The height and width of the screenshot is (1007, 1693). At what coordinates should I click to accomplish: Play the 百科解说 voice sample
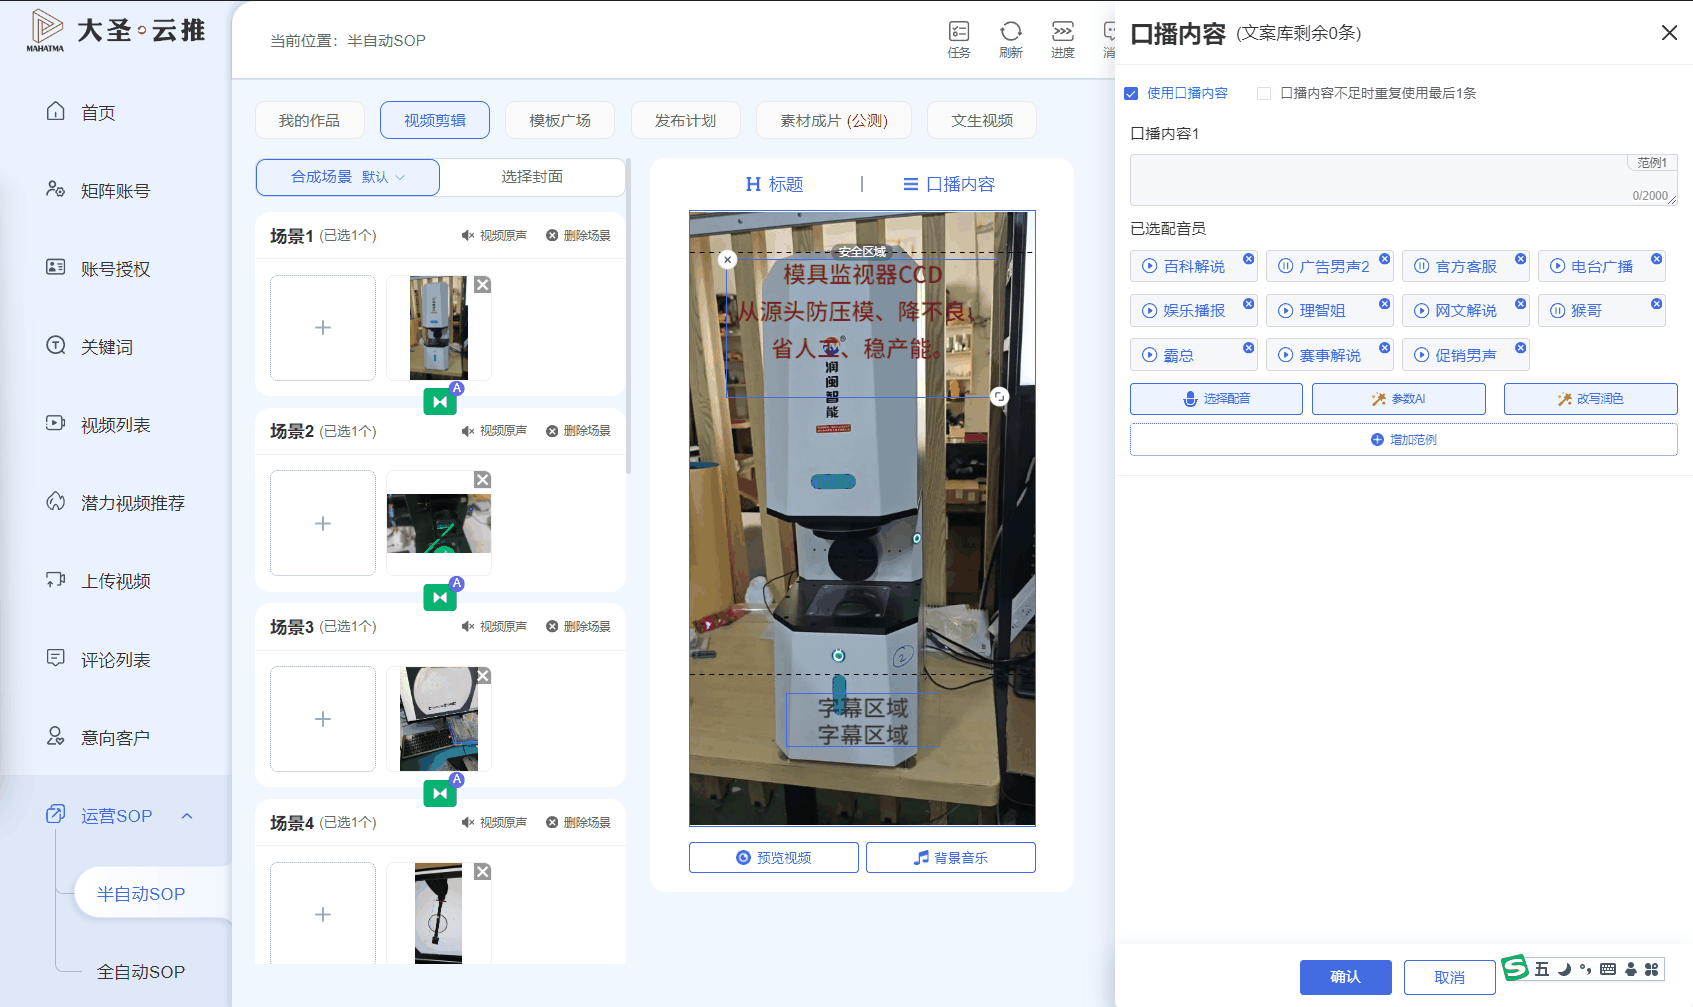(x=1150, y=266)
